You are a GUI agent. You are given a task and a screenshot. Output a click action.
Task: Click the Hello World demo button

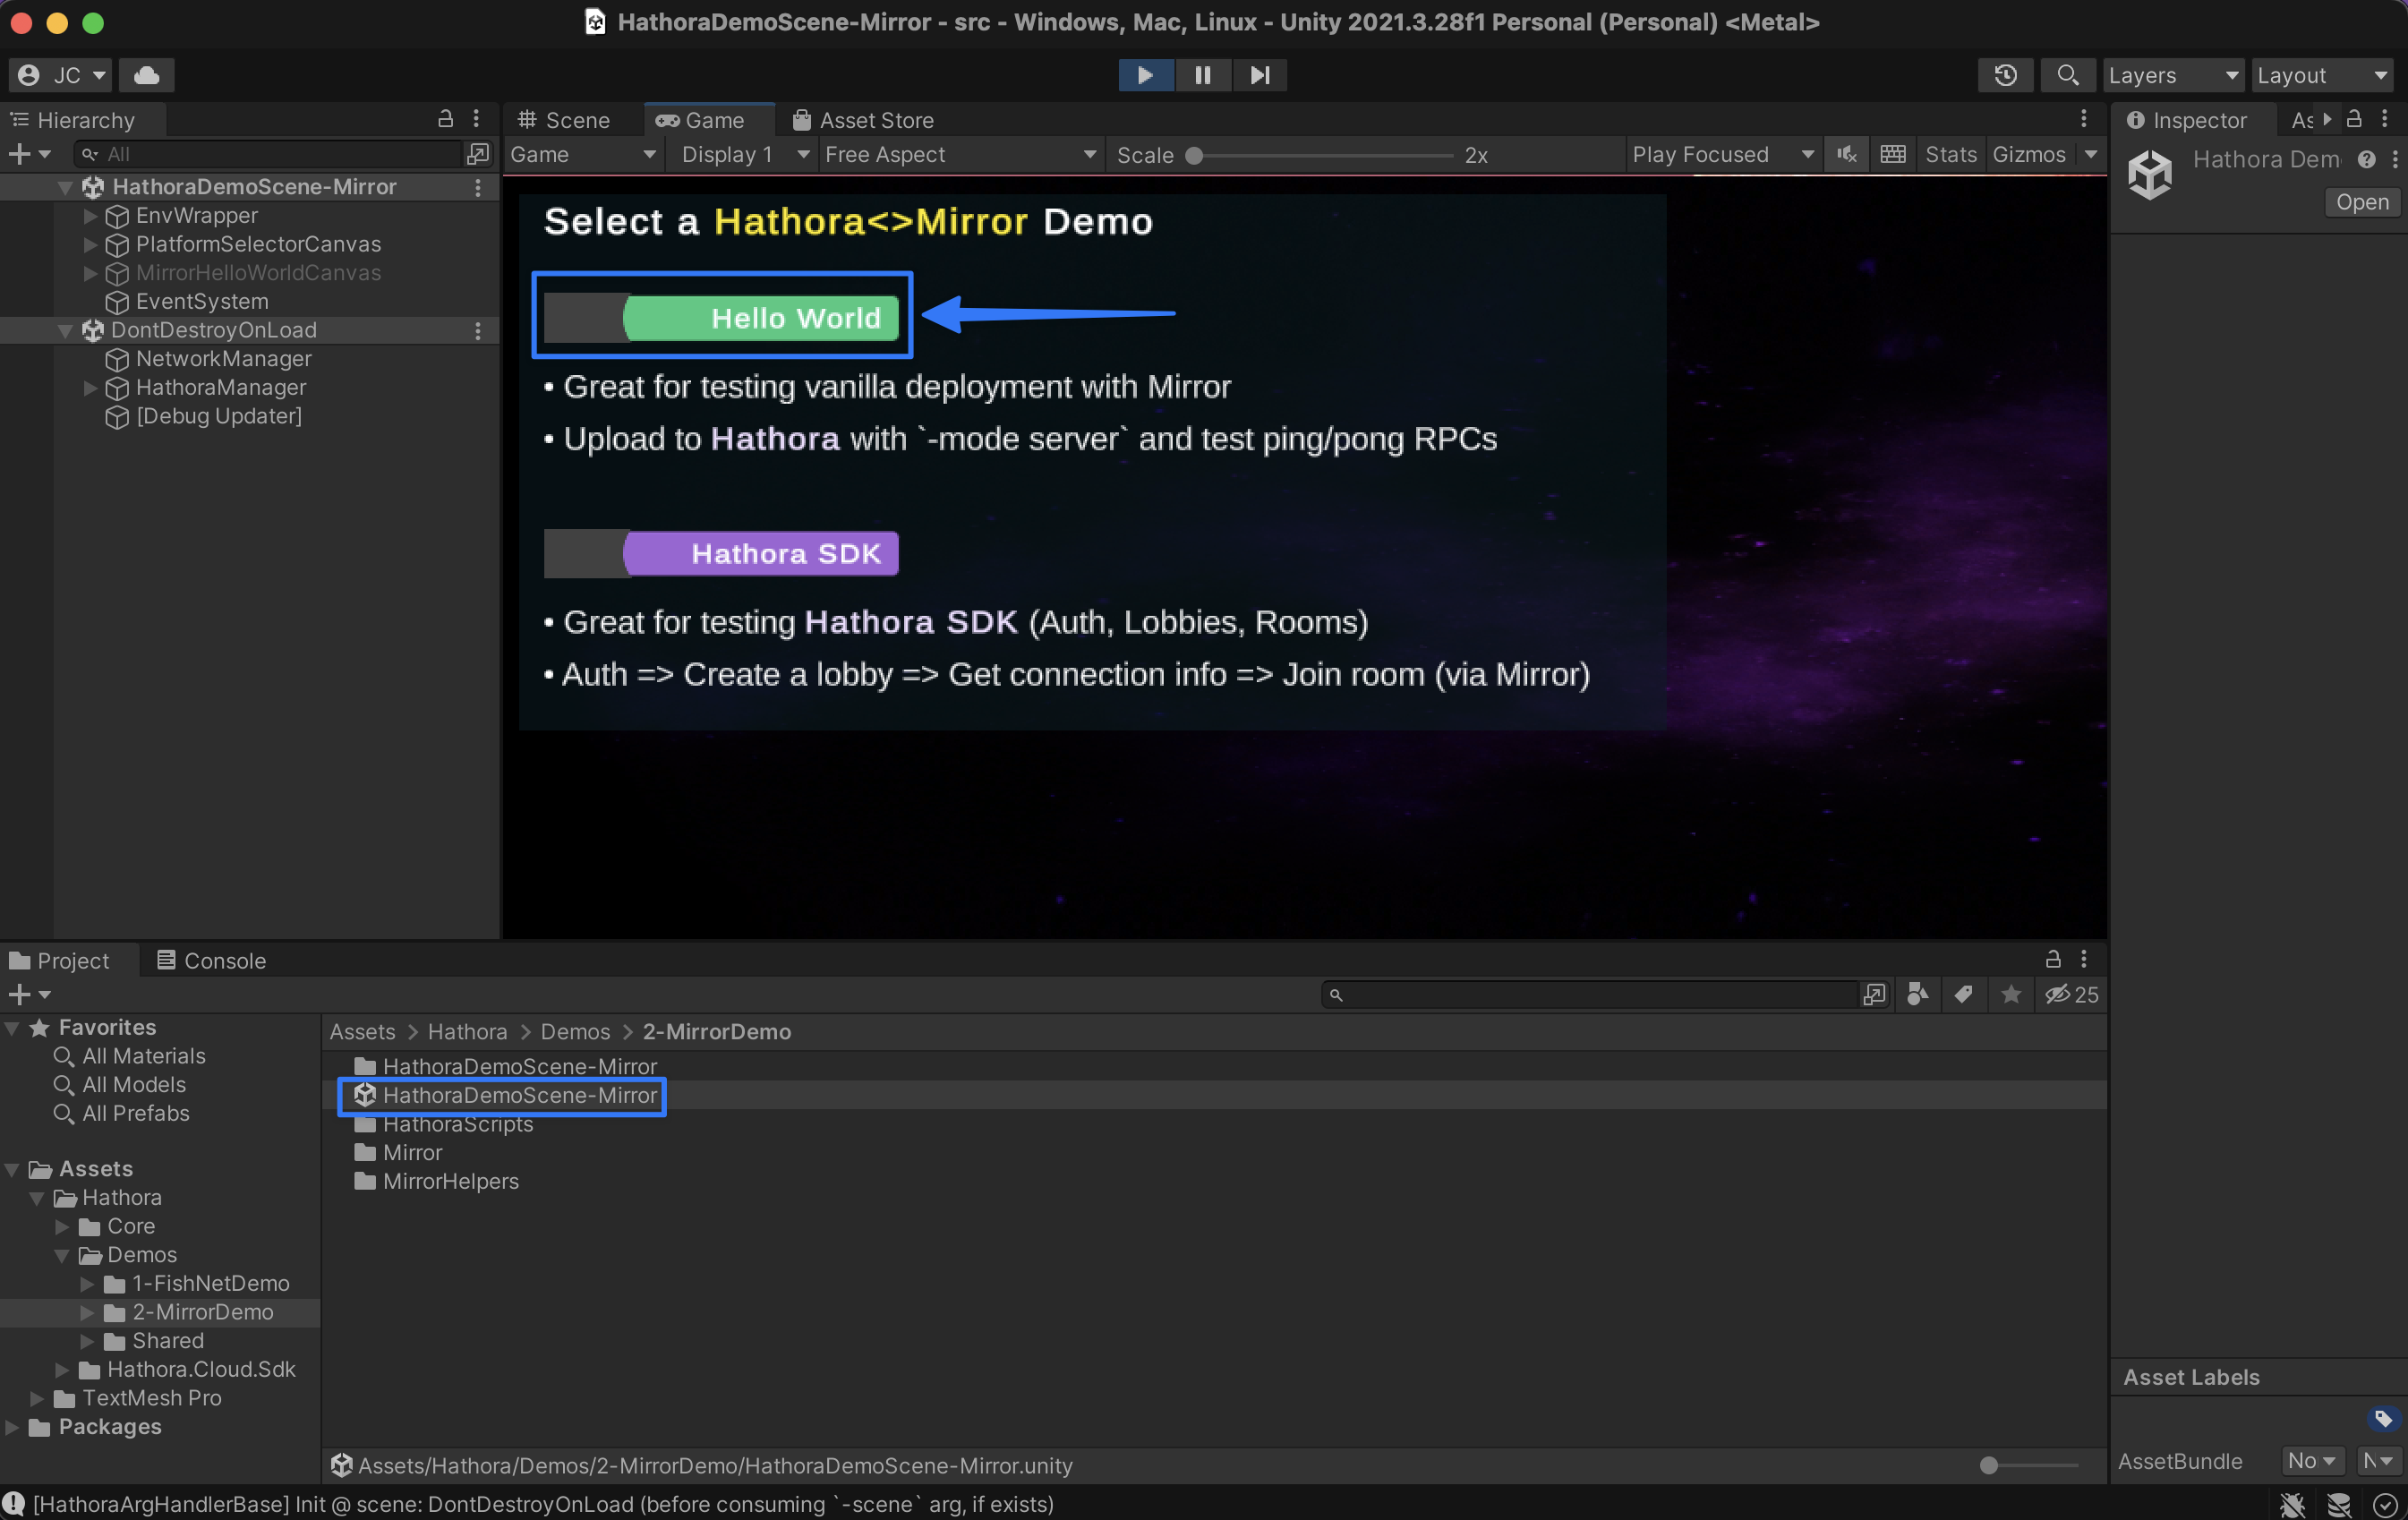click(x=721, y=318)
